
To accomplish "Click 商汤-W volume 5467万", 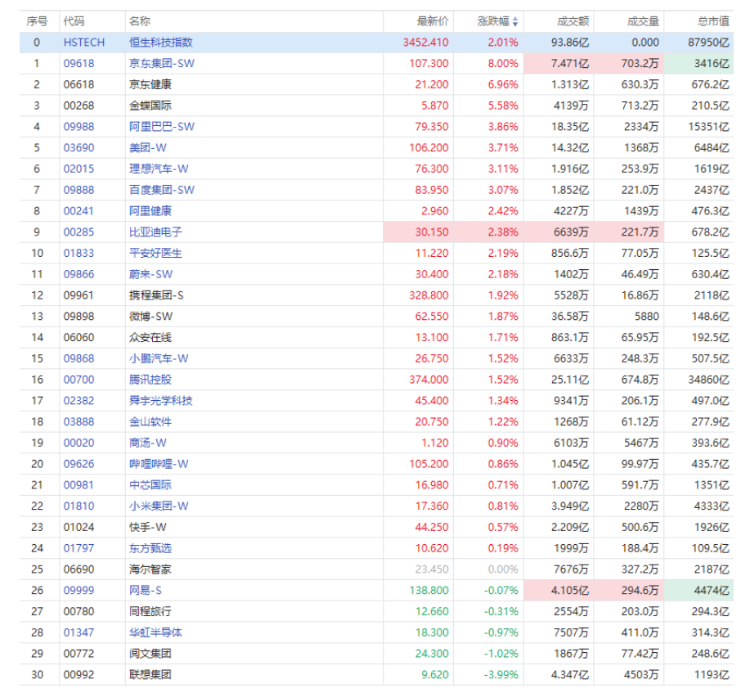I will (641, 443).
